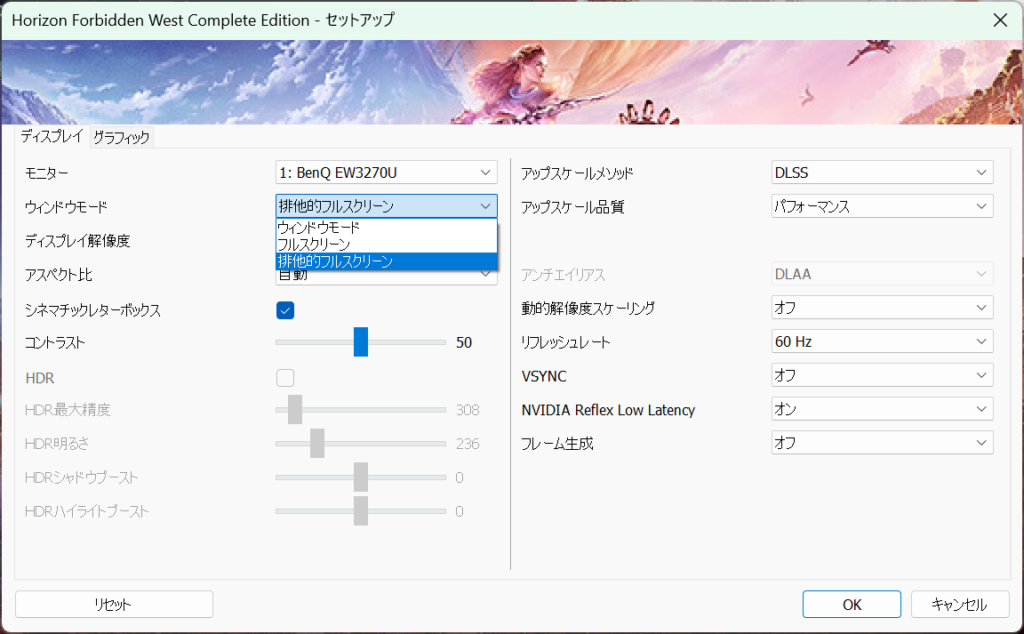Image resolution: width=1024 pixels, height=634 pixels.
Task: Select the ディスプレイ tab
Action: [52, 137]
